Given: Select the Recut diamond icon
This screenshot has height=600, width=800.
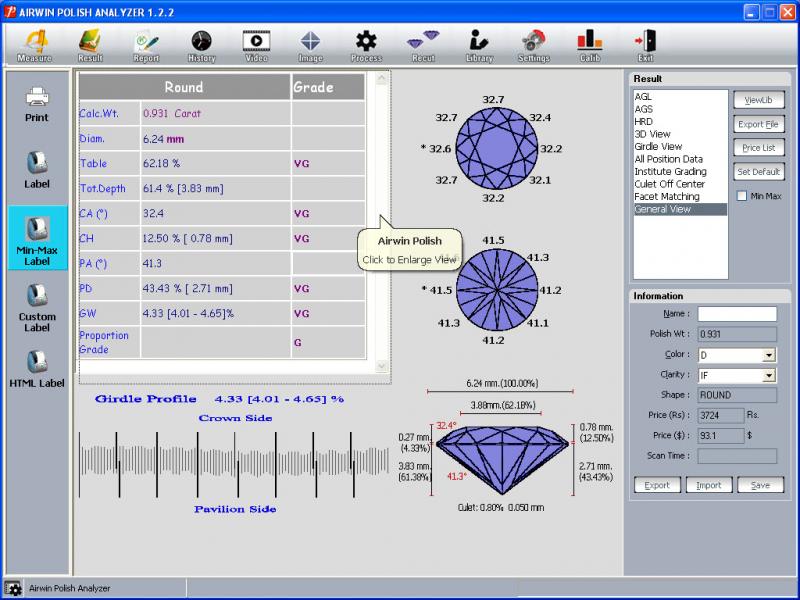Looking at the screenshot, I should point(423,44).
